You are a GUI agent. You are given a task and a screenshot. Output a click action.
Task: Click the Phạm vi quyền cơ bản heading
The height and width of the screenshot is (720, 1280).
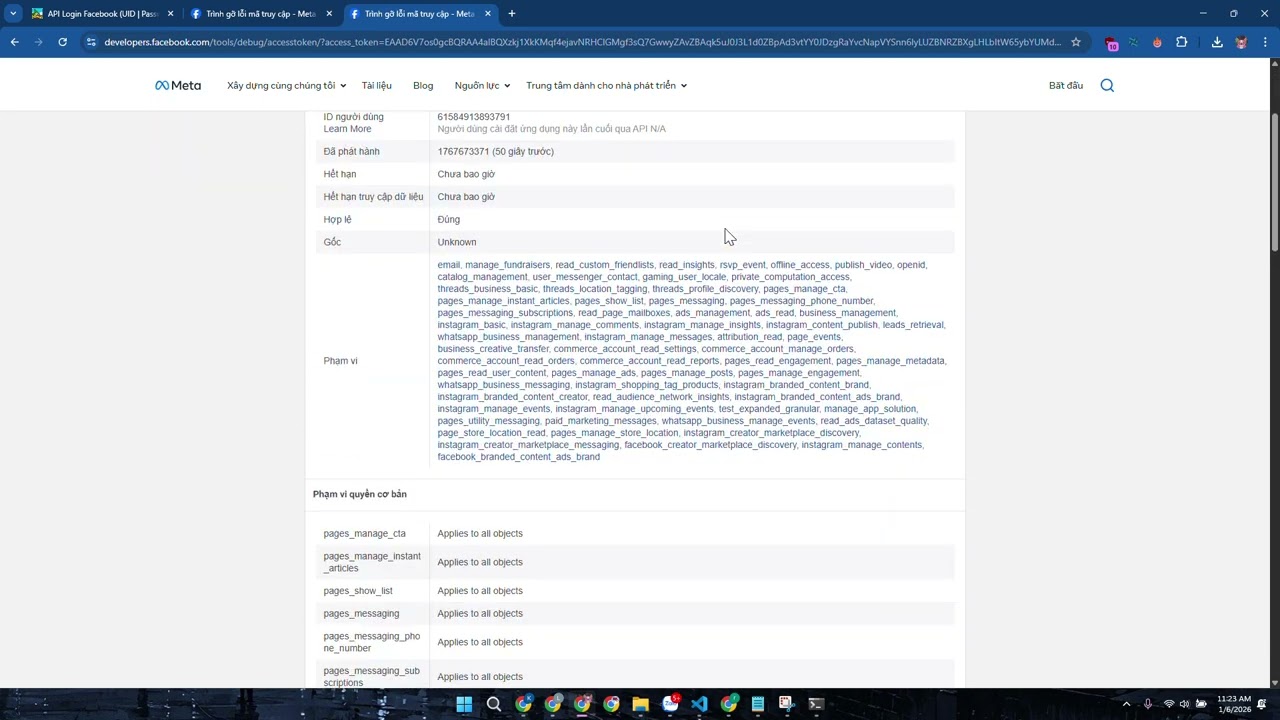[x=359, y=494]
